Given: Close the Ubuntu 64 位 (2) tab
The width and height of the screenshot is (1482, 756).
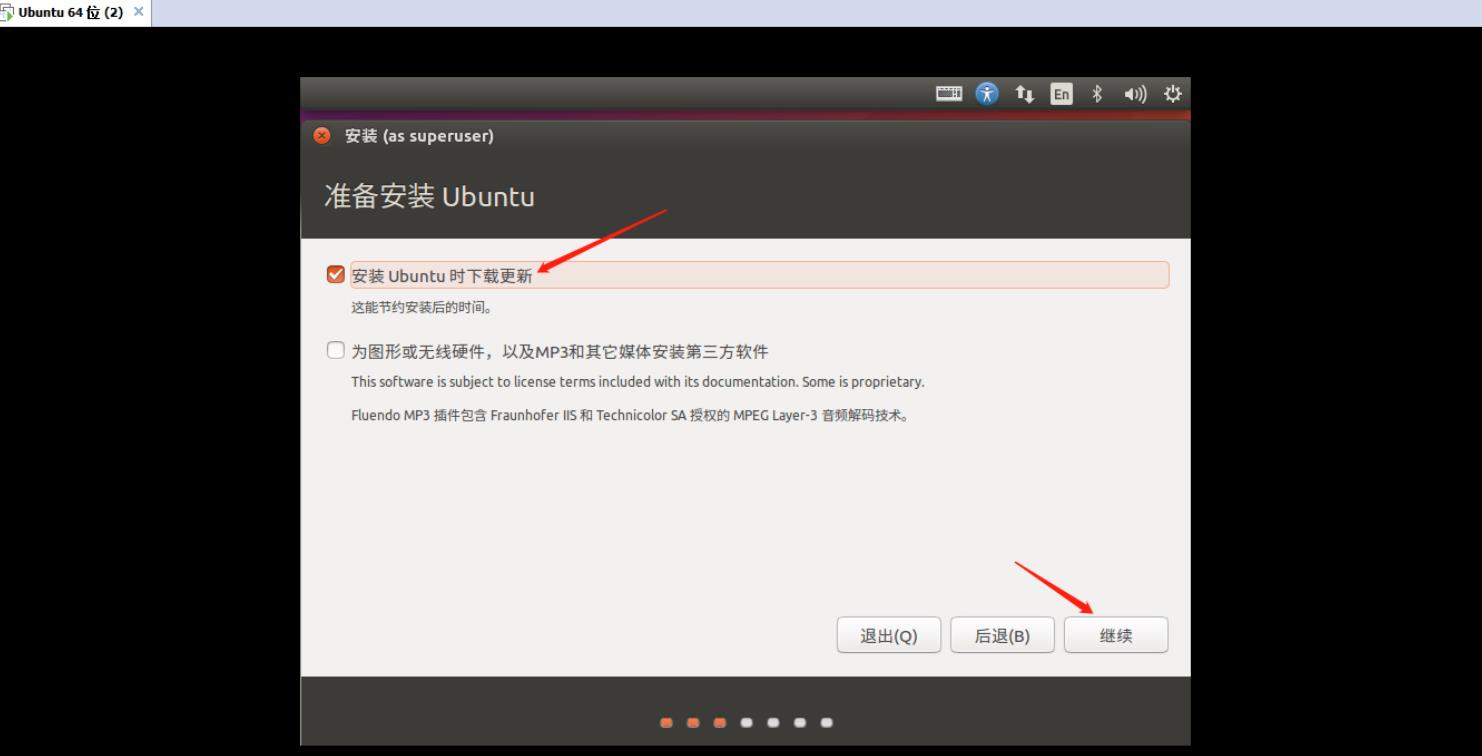Looking at the screenshot, I should (139, 10).
